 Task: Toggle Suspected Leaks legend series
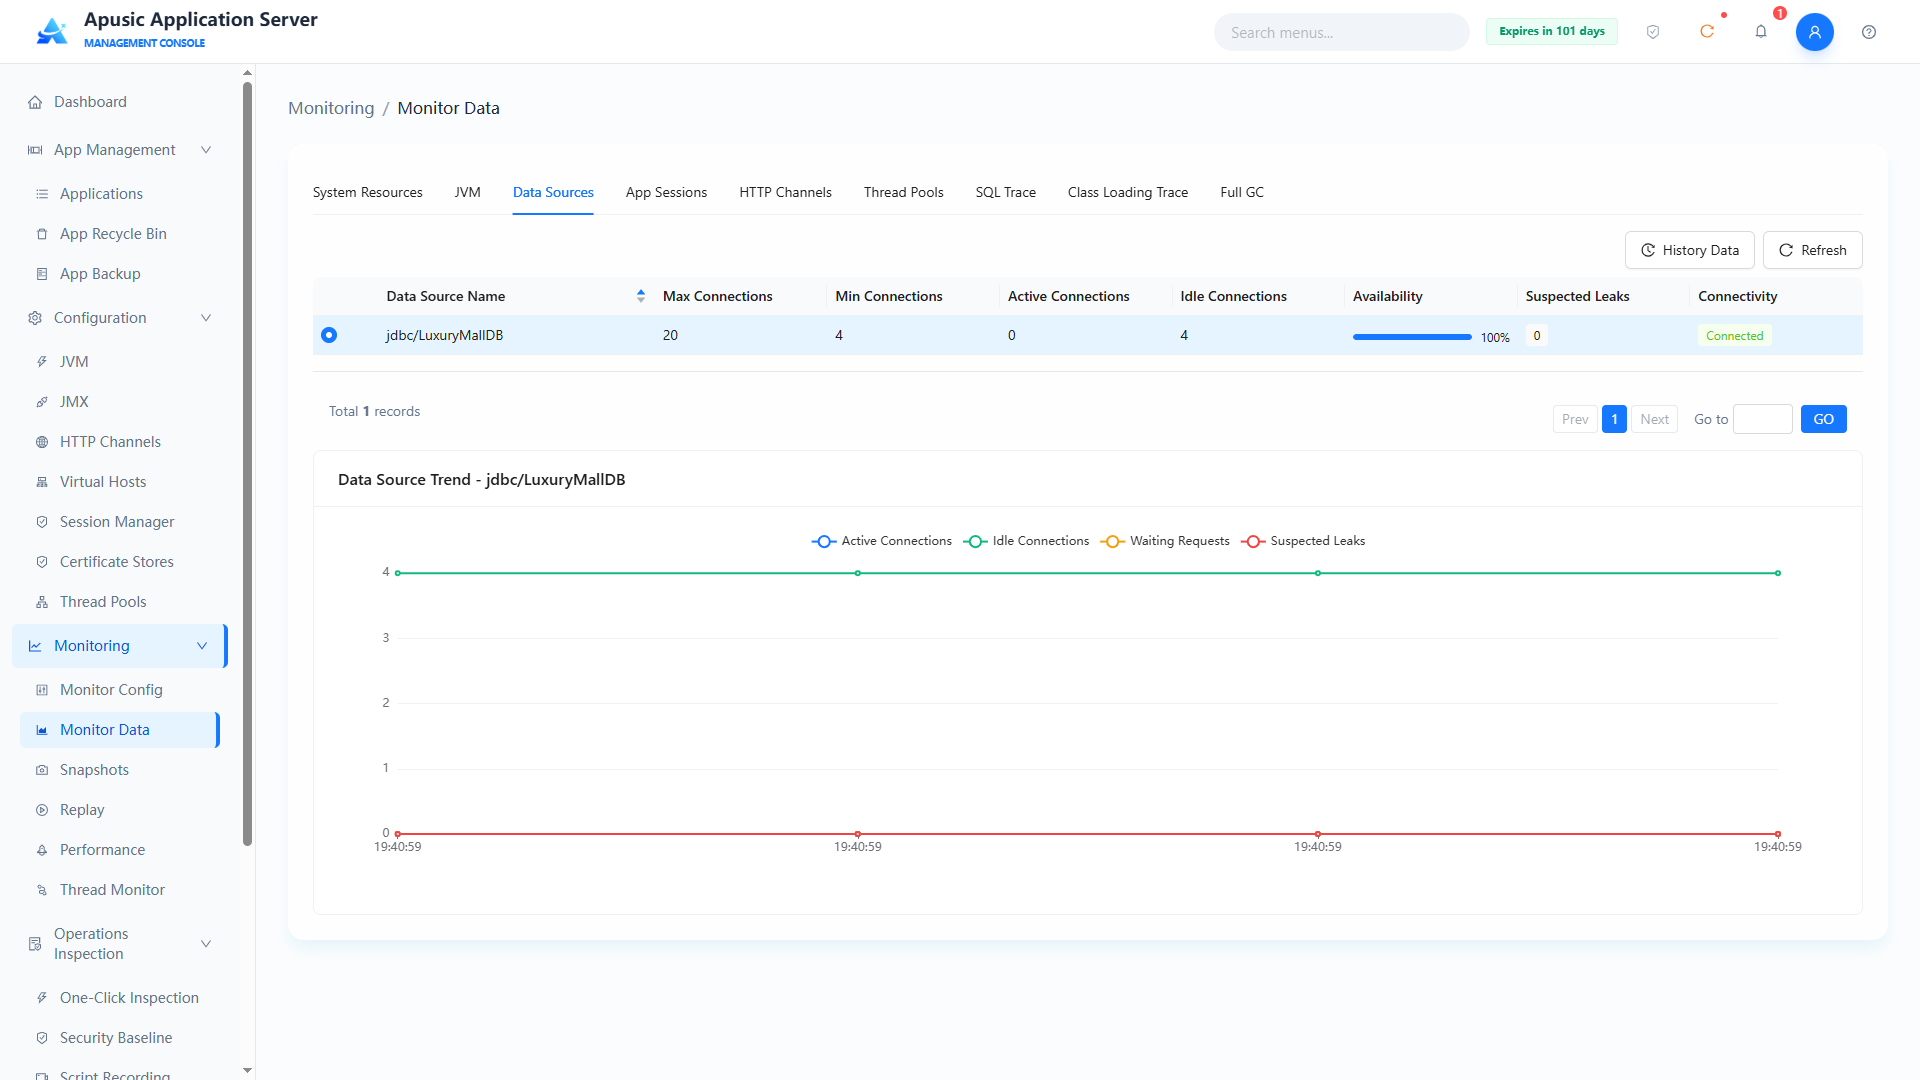[1303, 541]
